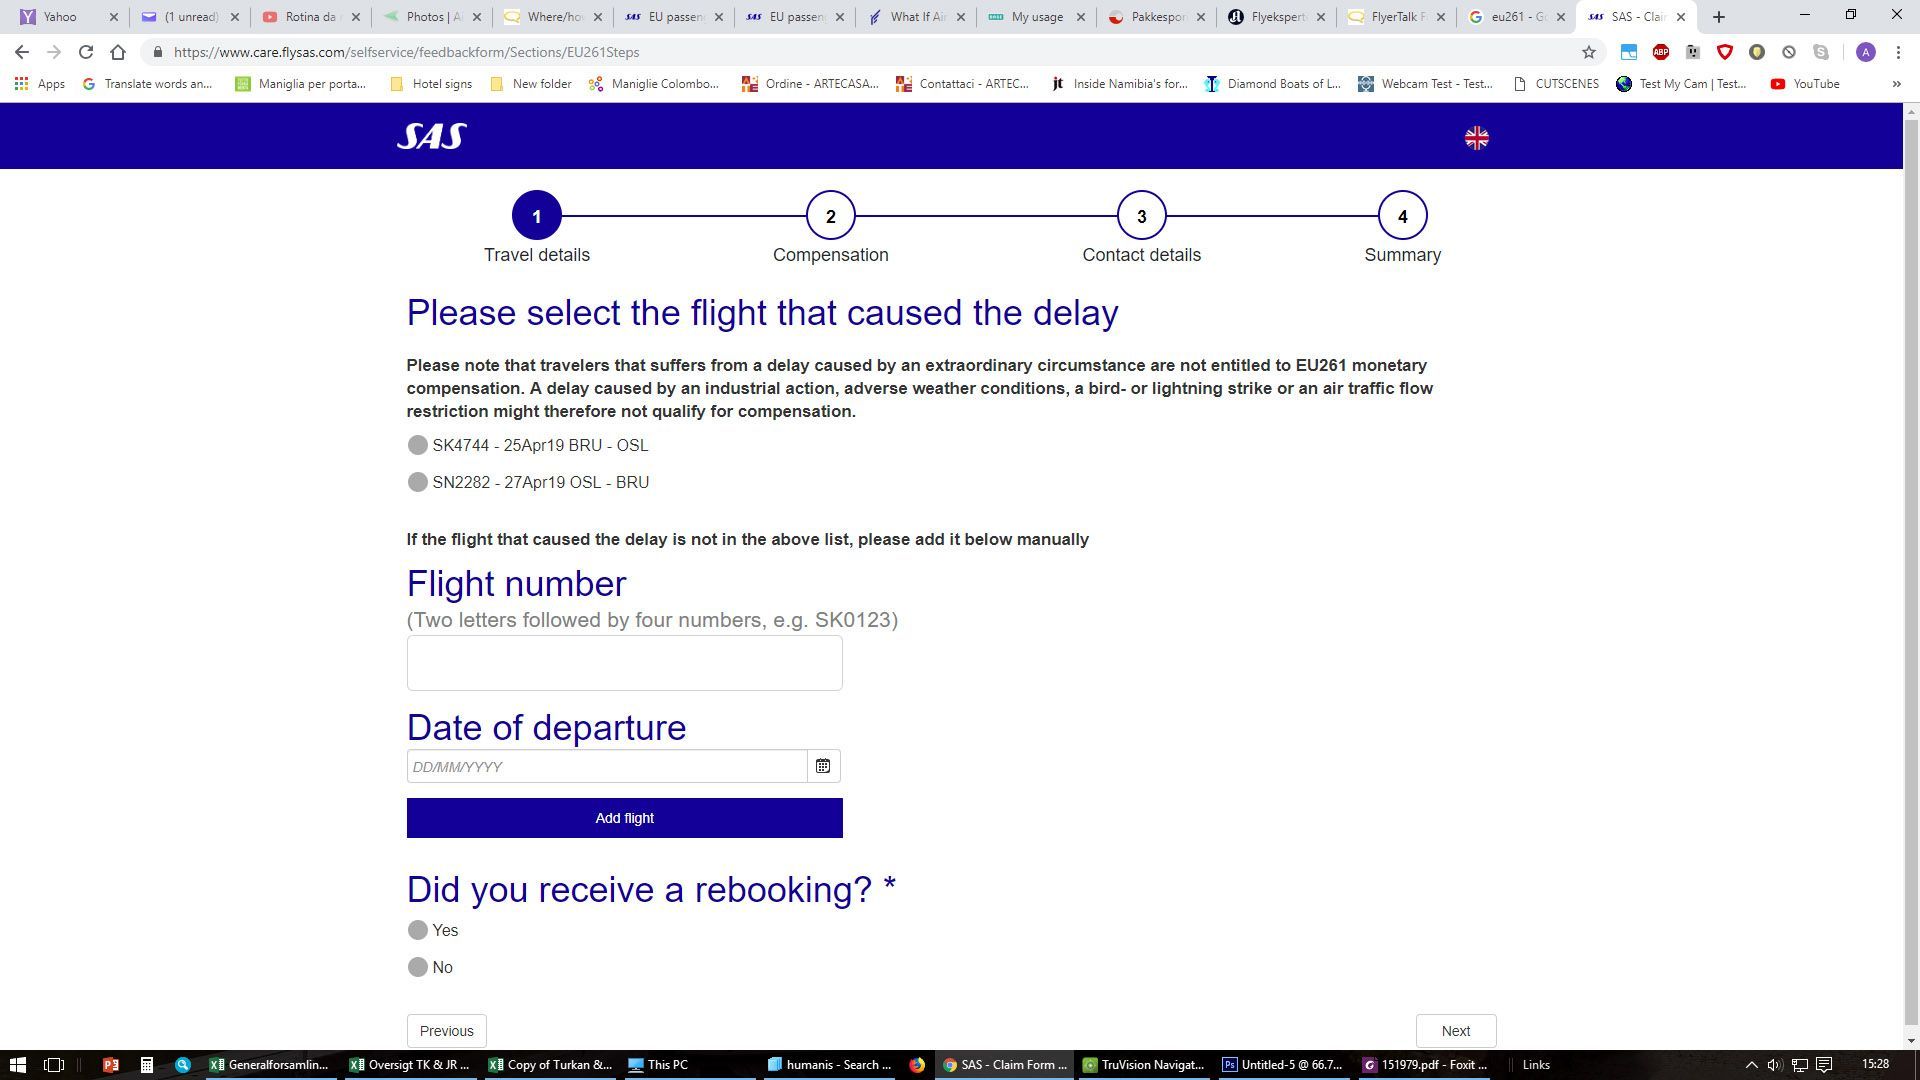1920x1080 pixels.
Task: Reload the page
Action: click(x=86, y=52)
